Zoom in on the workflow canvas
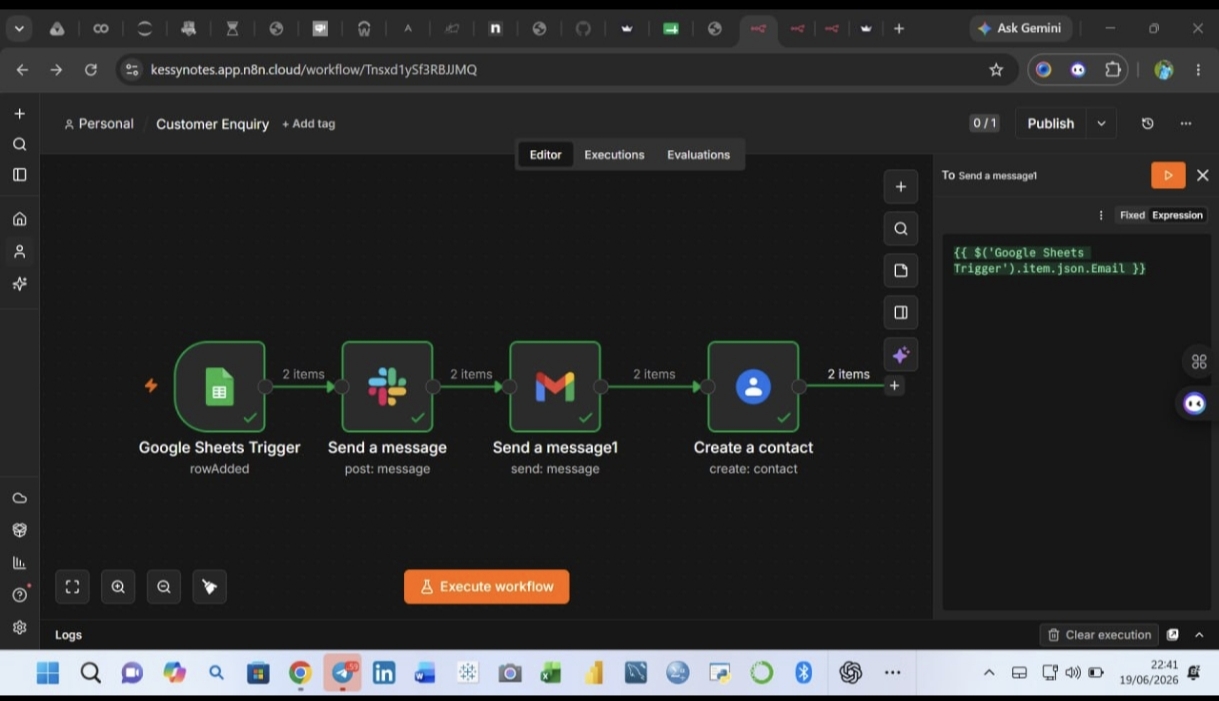Viewport: 1219px width, 701px height. (118, 587)
